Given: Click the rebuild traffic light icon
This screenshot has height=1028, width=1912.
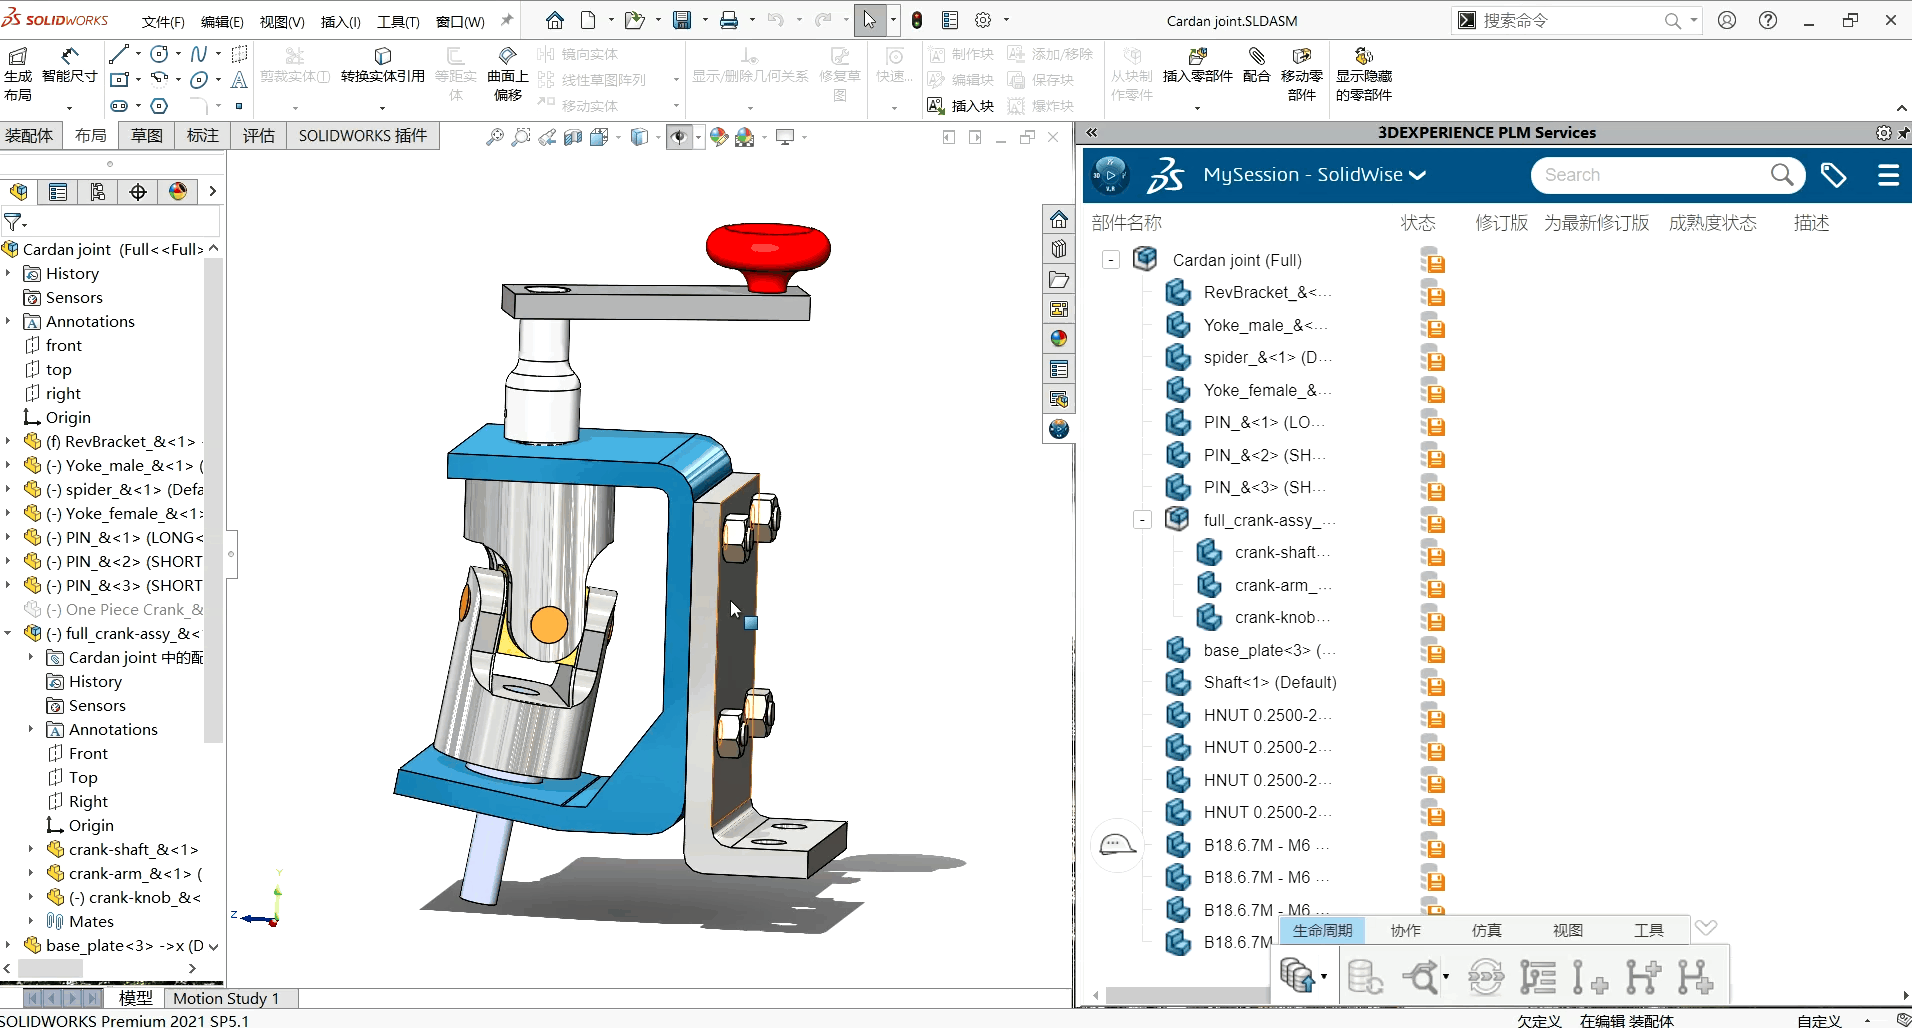Looking at the screenshot, I should click(917, 20).
